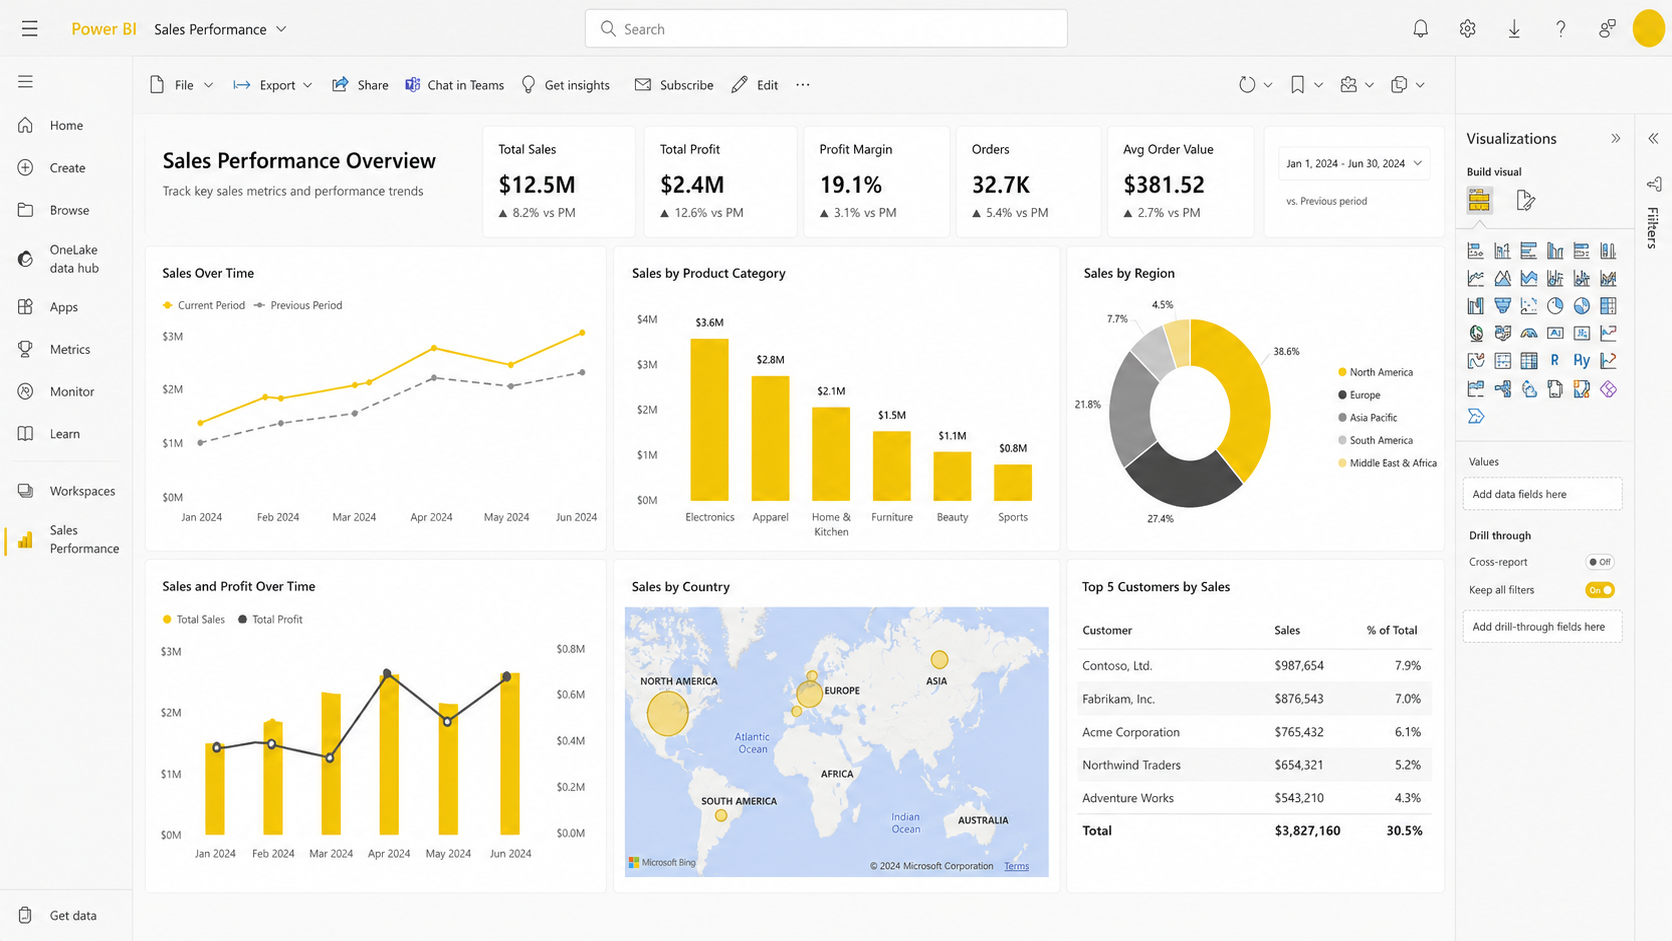1672x941 pixels.
Task: Select the Build visual fields icon
Action: [x=1479, y=200]
